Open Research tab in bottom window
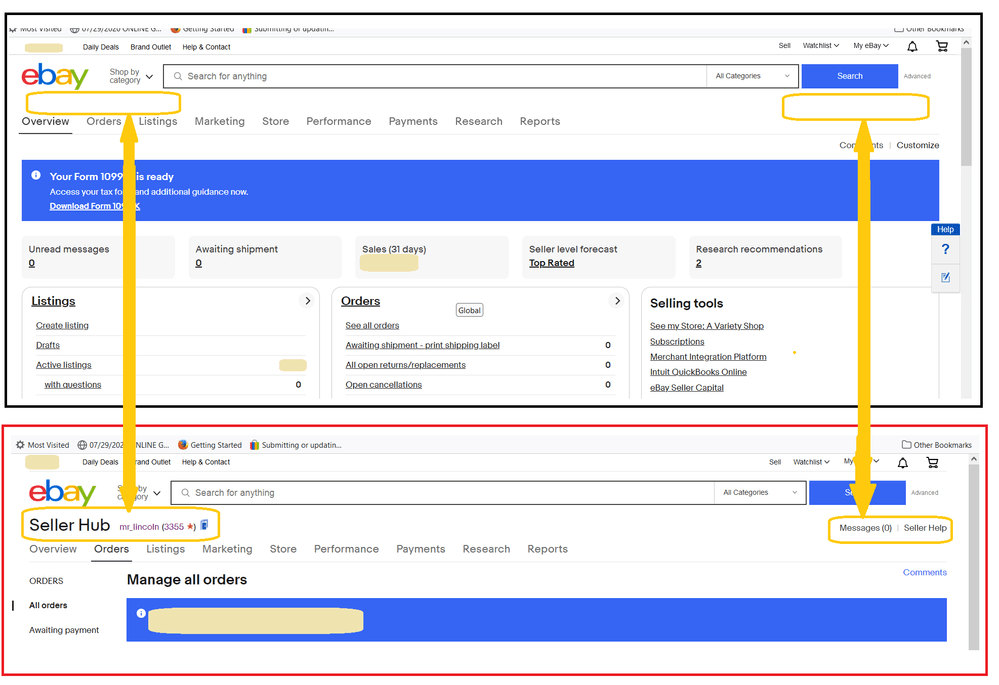The image size is (999, 685). pos(486,549)
